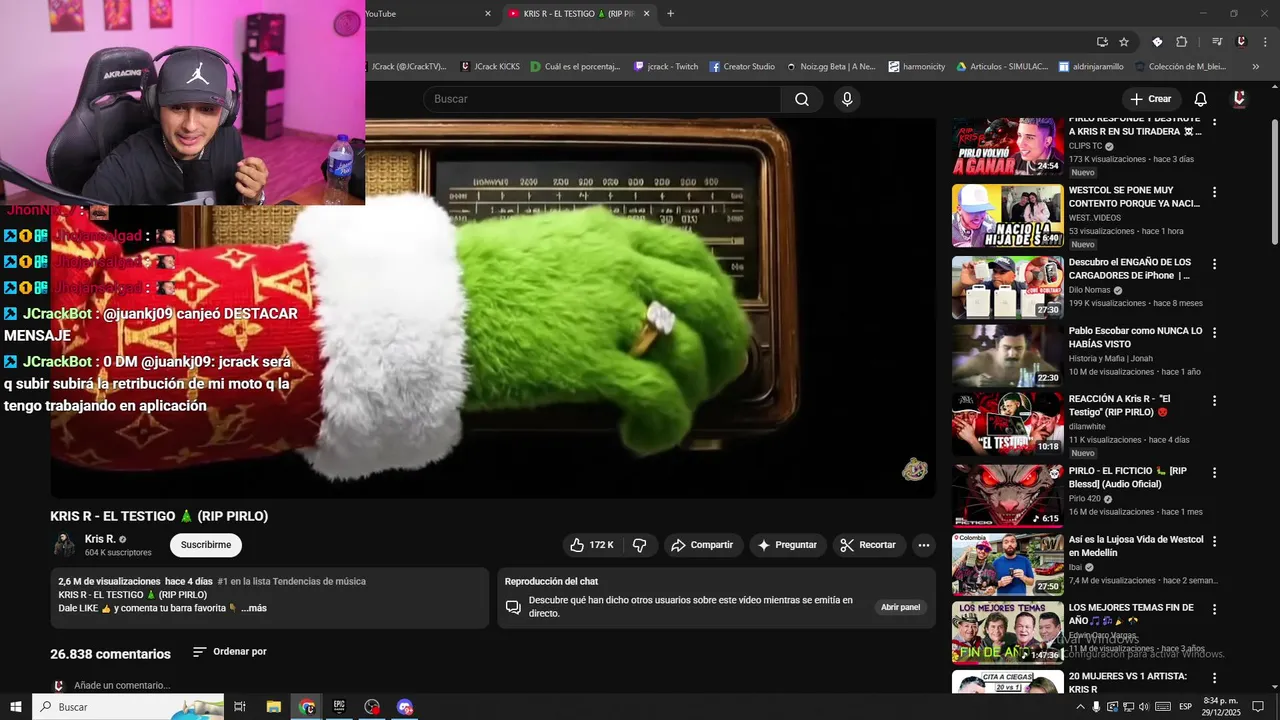The image size is (1280, 720).
Task: Open YouTube account avatar menu
Action: pyautogui.click(x=1239, y=99)
